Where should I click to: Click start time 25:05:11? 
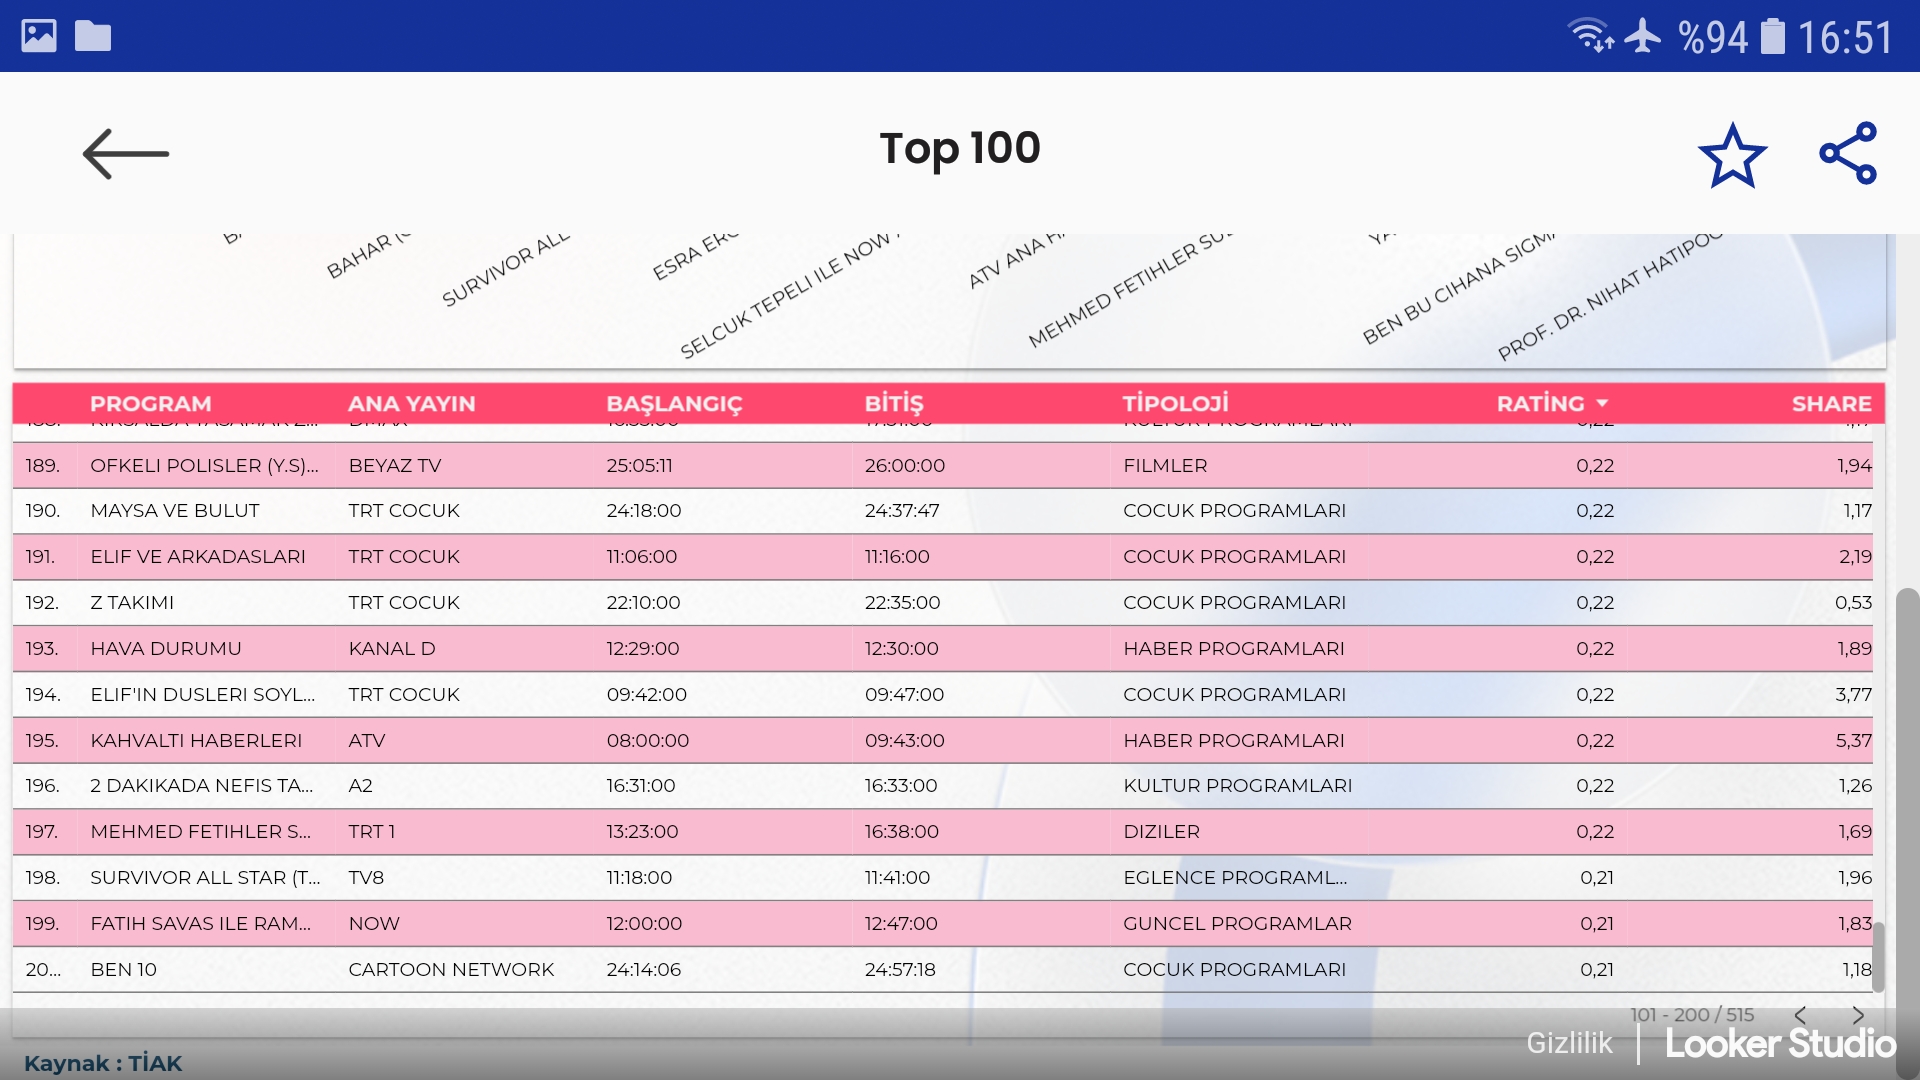tap(640, 465)
